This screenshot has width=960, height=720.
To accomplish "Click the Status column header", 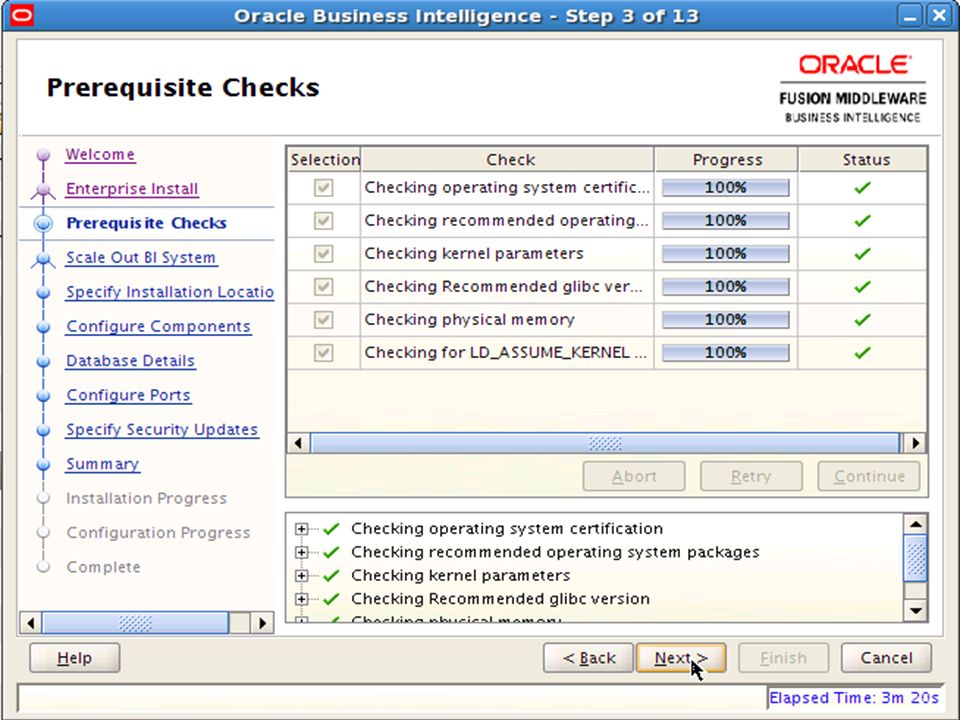I will click(863, 160).
